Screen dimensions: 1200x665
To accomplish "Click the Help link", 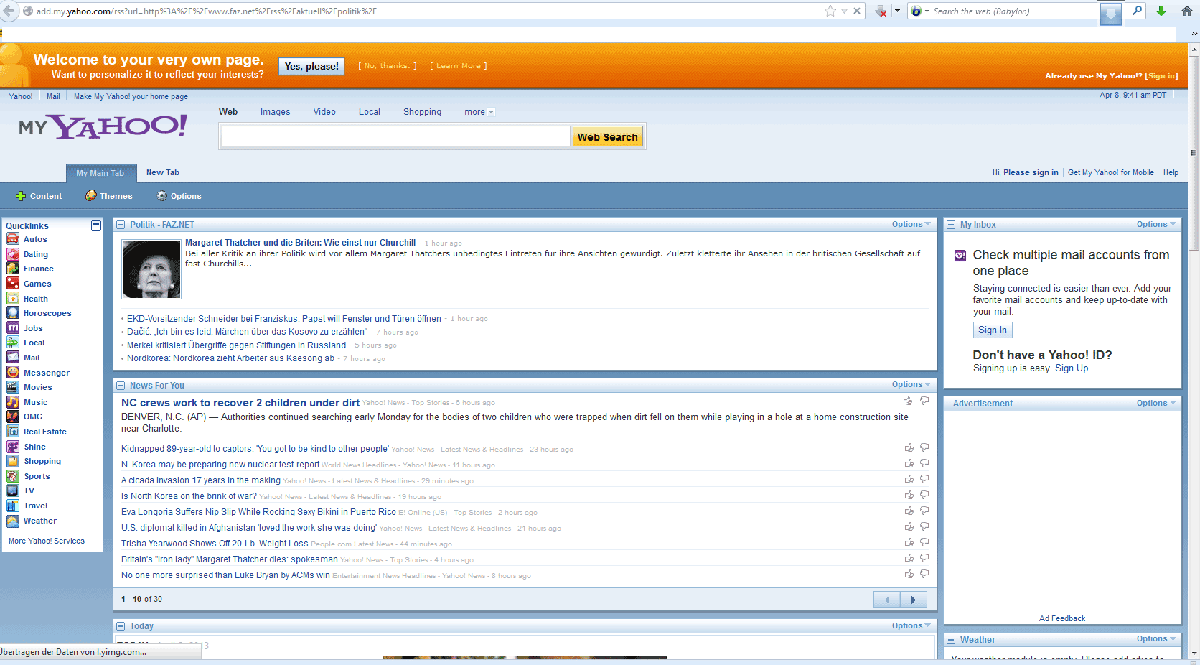I will 1171,172.
